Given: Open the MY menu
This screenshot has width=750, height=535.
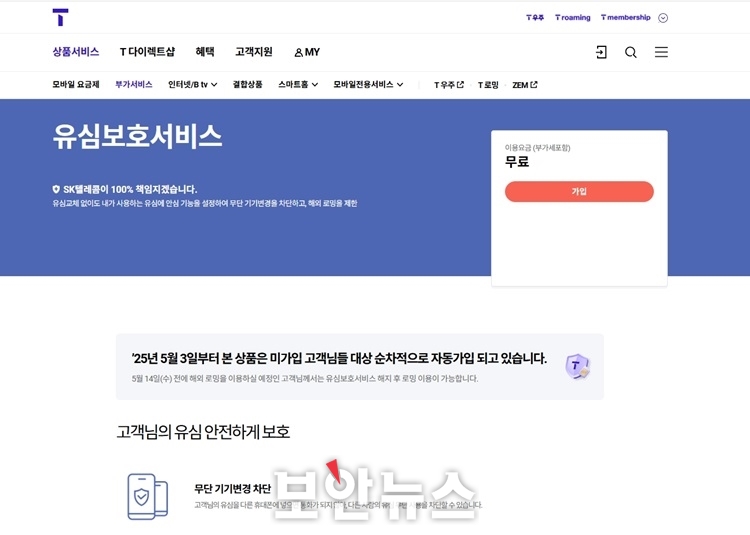Looking at the screenshot, I should coord(307,52).
